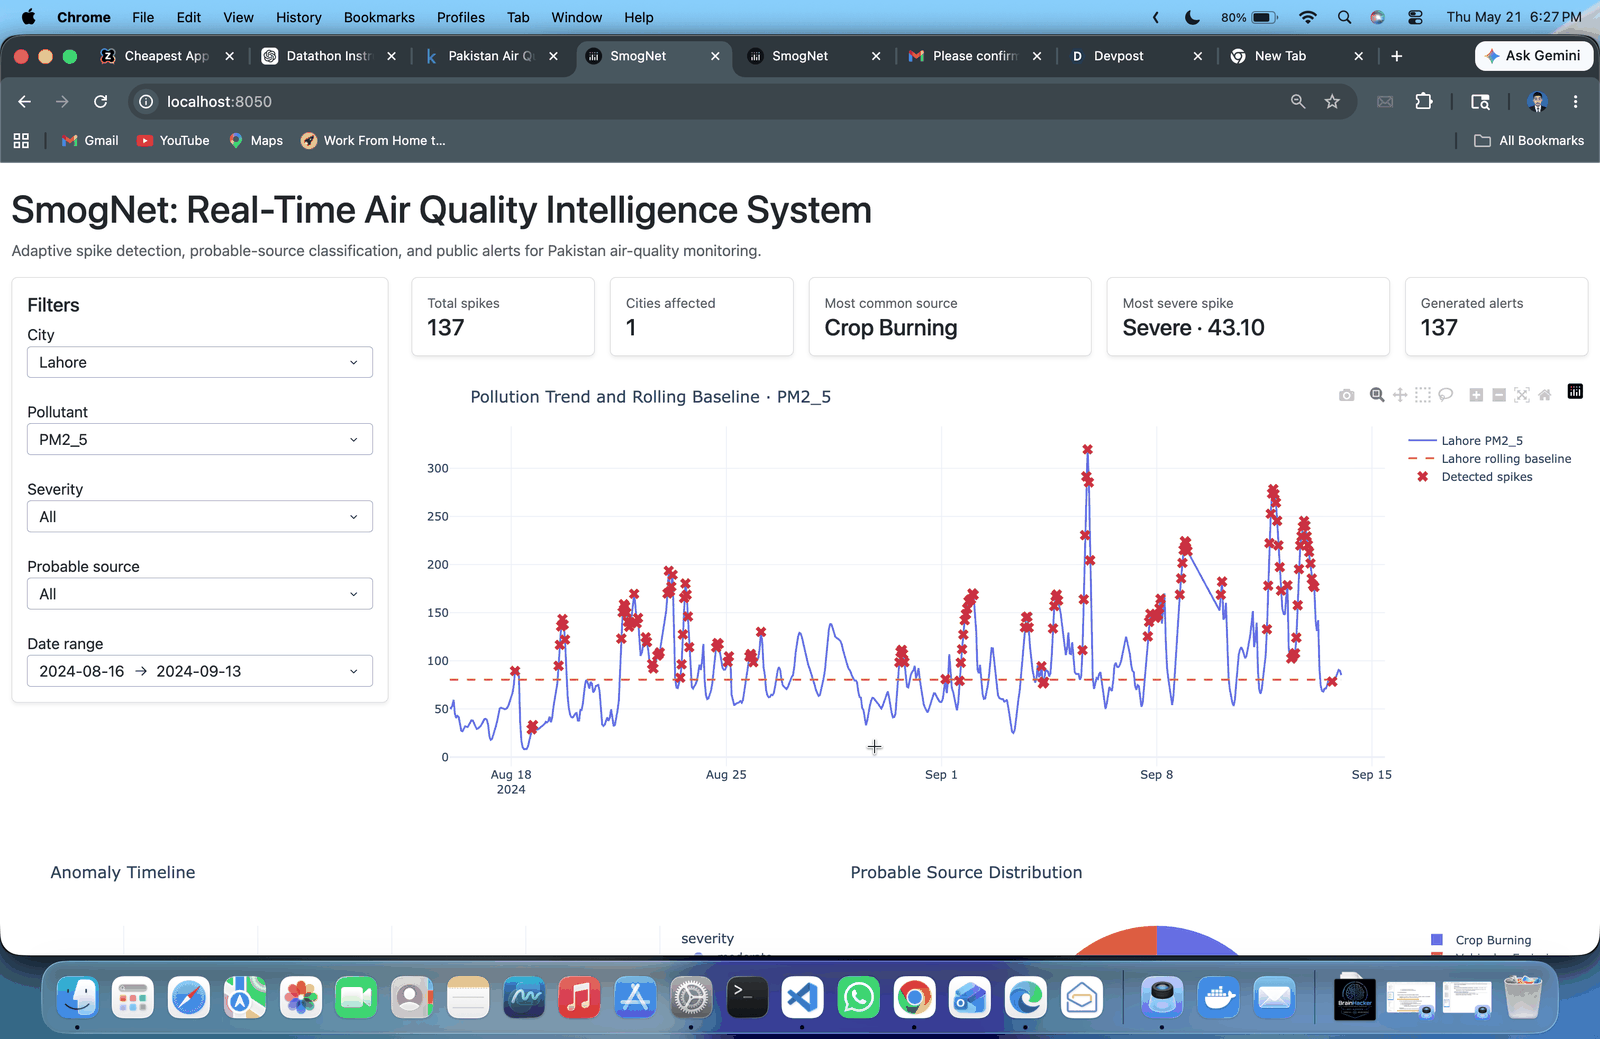Open Finder from the Dock
The width and height of the screenshot is (1600, 1039).
pyautogui.click(x=77, y=997)
